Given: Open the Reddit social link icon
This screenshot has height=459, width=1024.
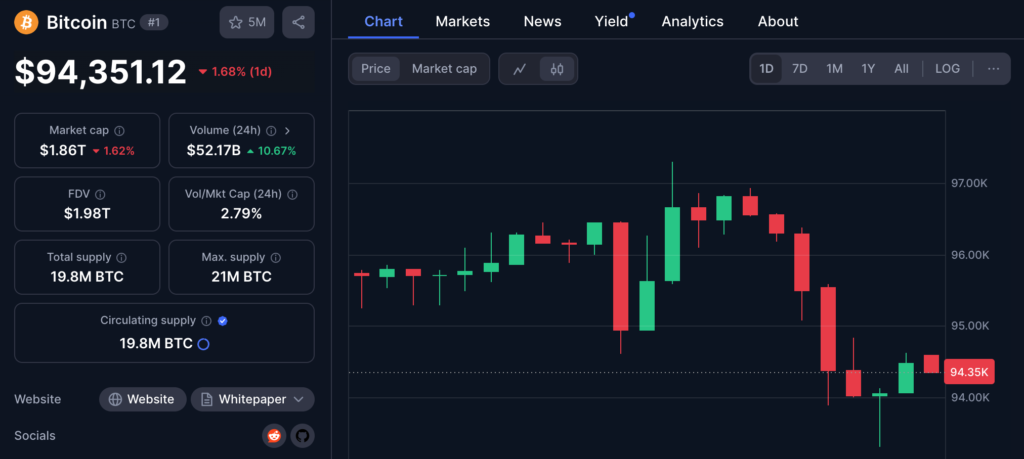Looking at the screenshot, I should (x=274, y=435).
